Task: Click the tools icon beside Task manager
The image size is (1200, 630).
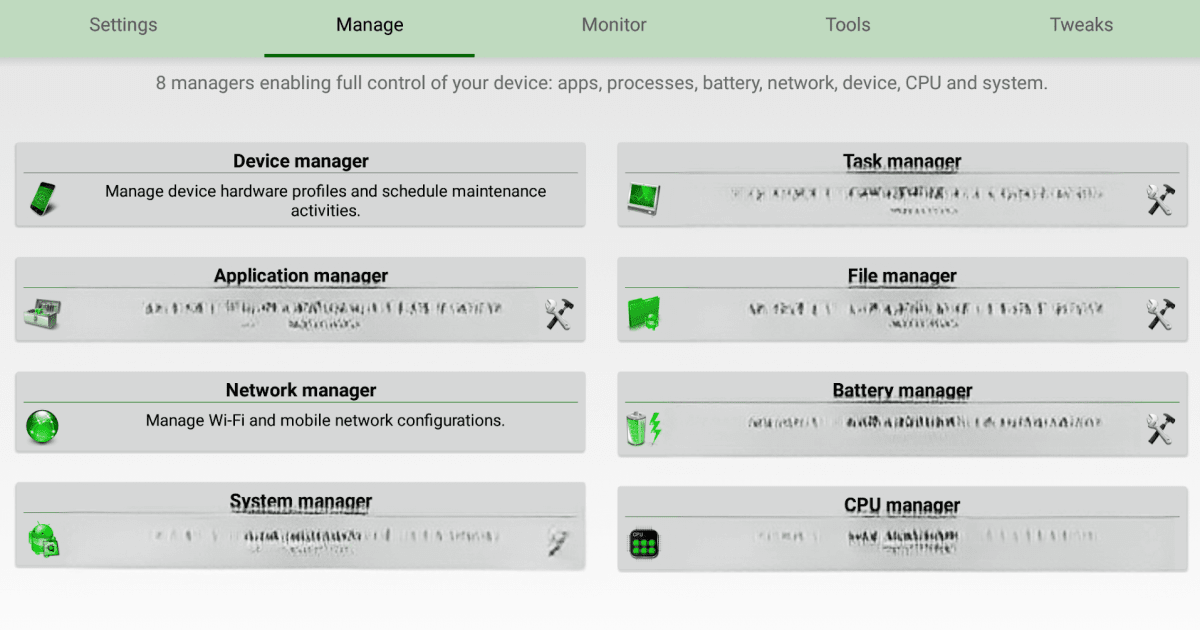Action: 1158,199
